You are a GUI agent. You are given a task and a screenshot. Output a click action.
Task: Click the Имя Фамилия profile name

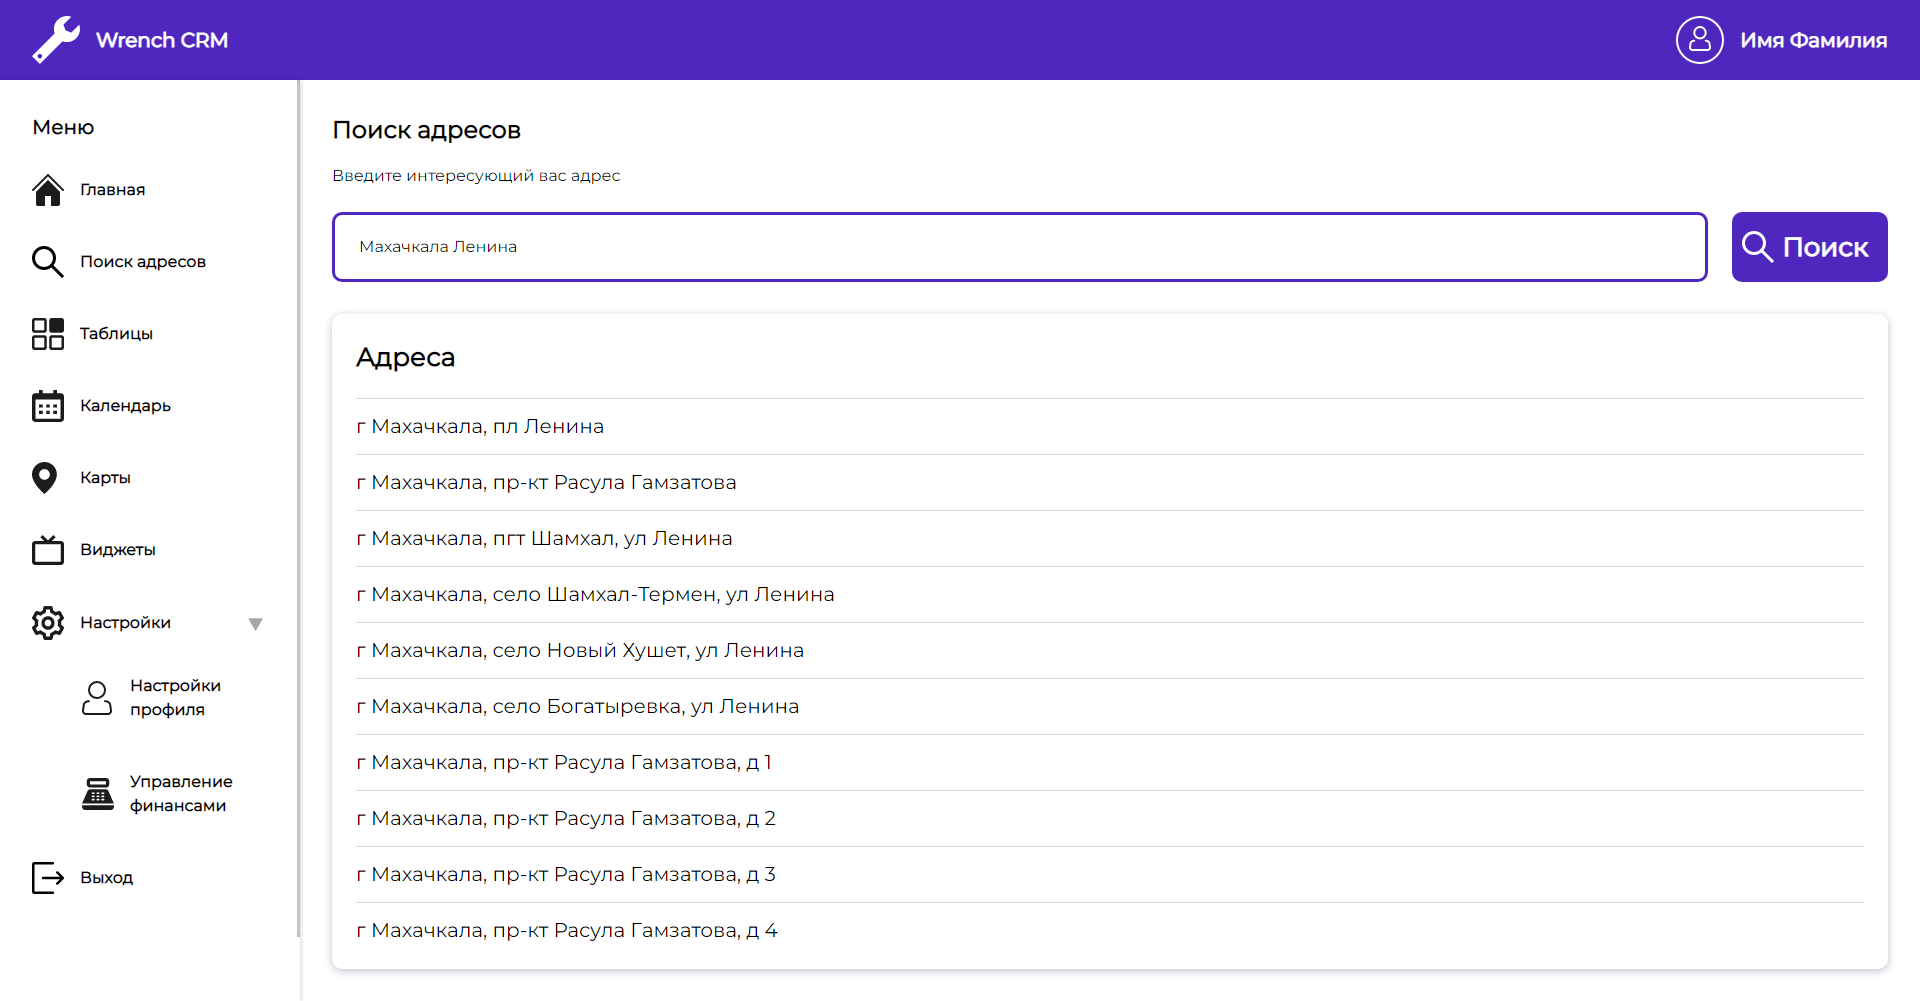1814,39
